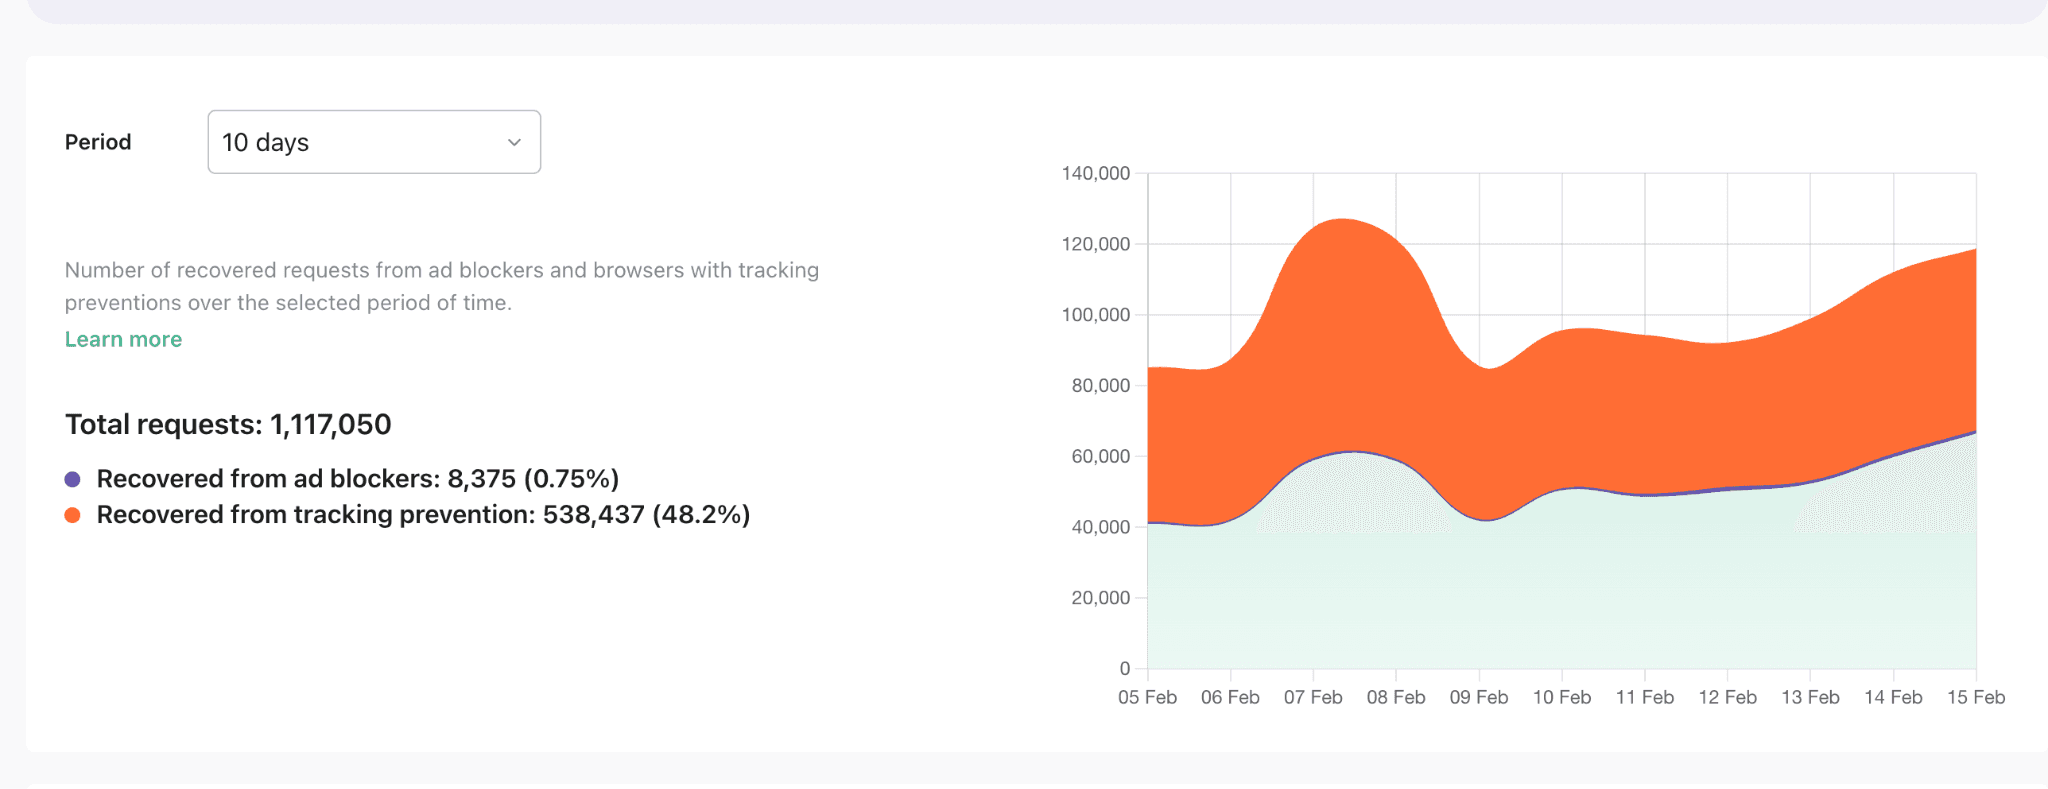Follow the Learn more link
The height and width of the screenshot is (789, 2048).
[123, 339]
